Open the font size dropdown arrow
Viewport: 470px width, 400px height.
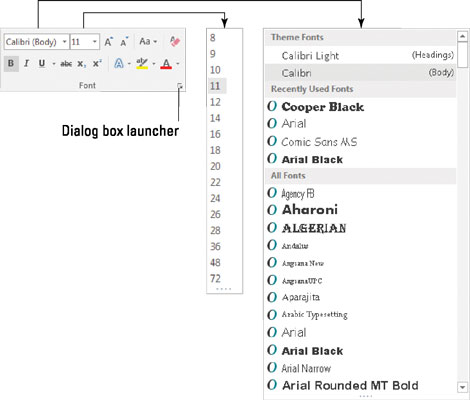pyautogui.click(x=95, y=42)
